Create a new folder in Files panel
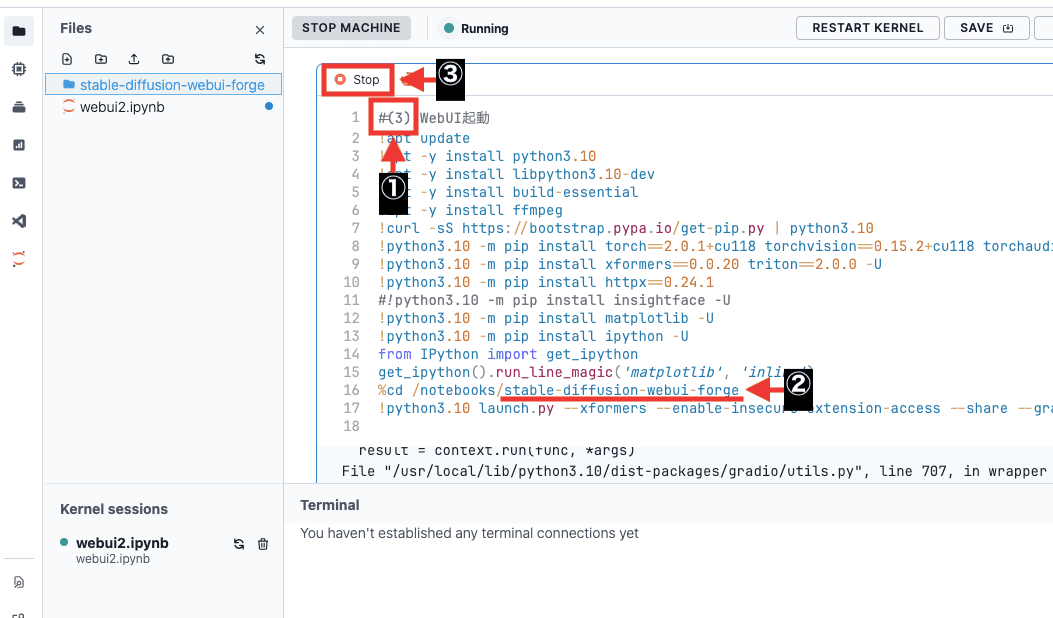Screen dimensions: 1053x618 point(101,60)
